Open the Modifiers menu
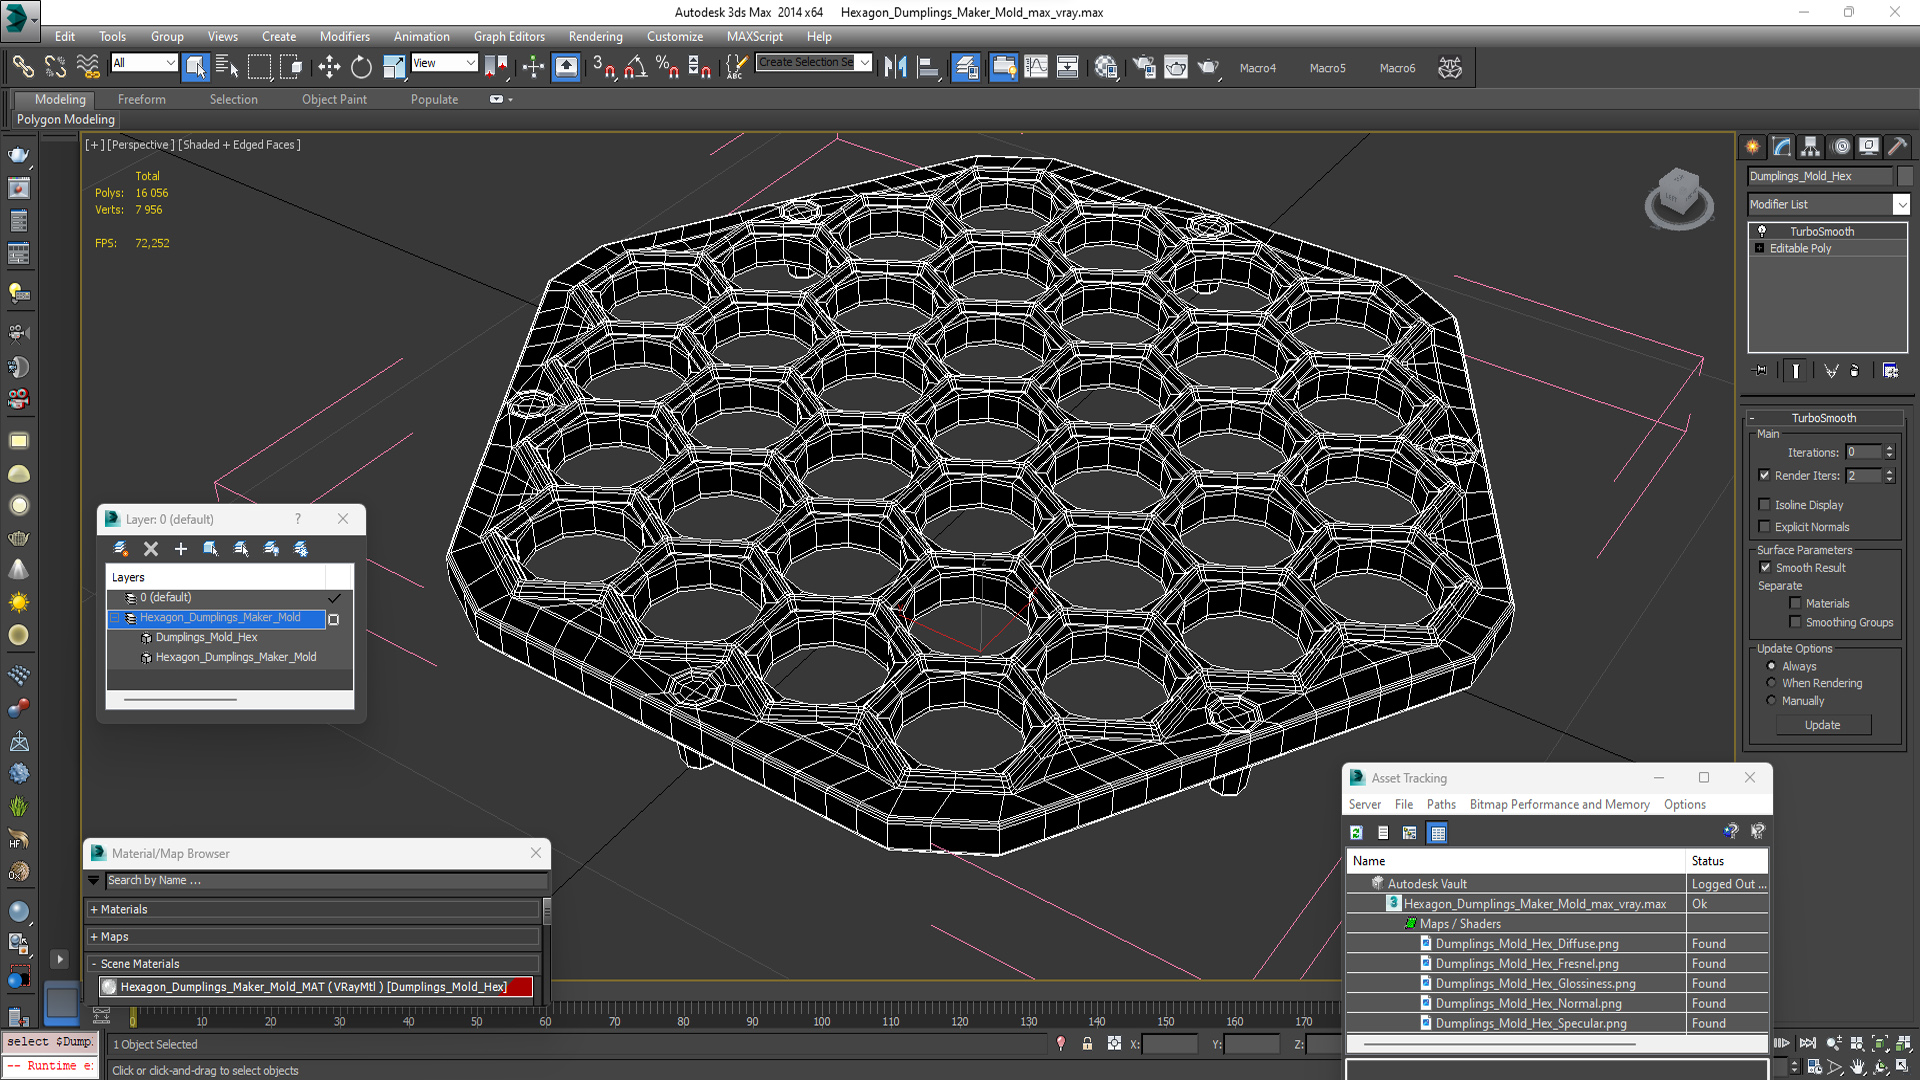Viewport: 1920px width, 1080px height. tap(344, 36)
